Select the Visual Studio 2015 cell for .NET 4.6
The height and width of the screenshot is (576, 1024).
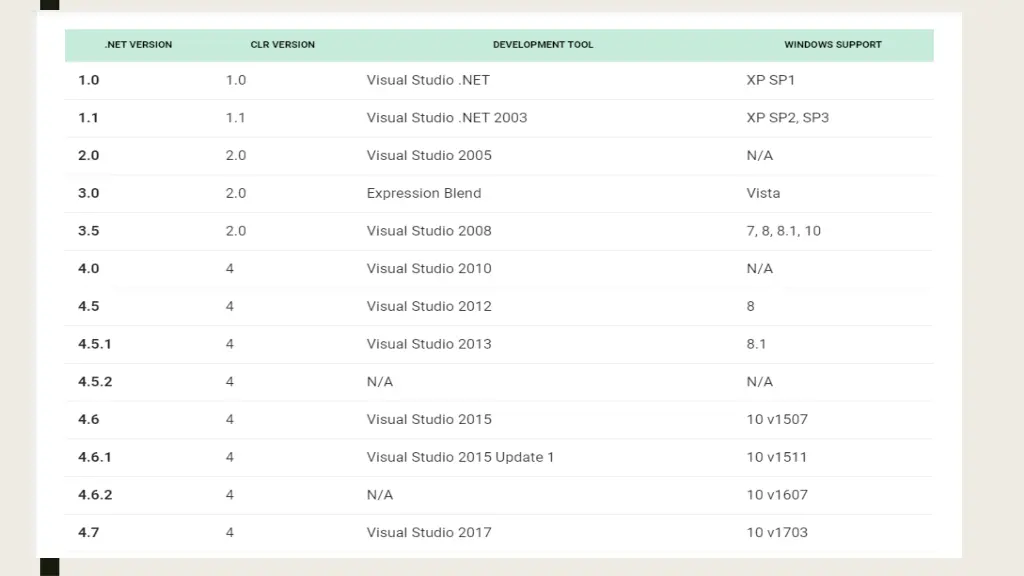pyautogui.click(x=429, y=419)
